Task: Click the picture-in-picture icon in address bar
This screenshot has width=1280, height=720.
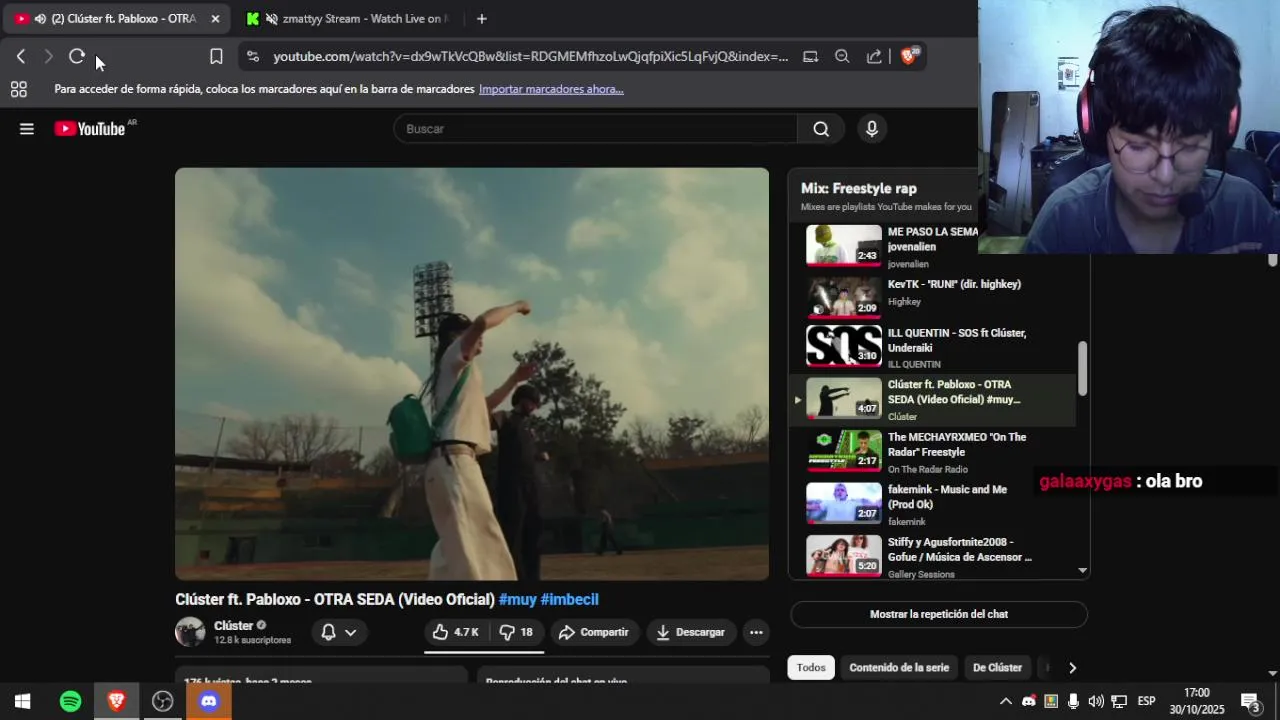Action: (810, 57)
